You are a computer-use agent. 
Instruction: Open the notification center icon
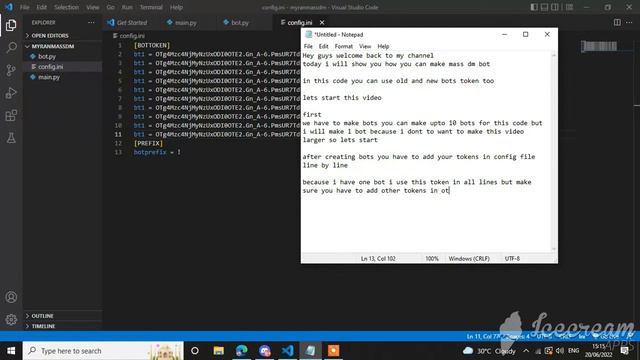624,351
